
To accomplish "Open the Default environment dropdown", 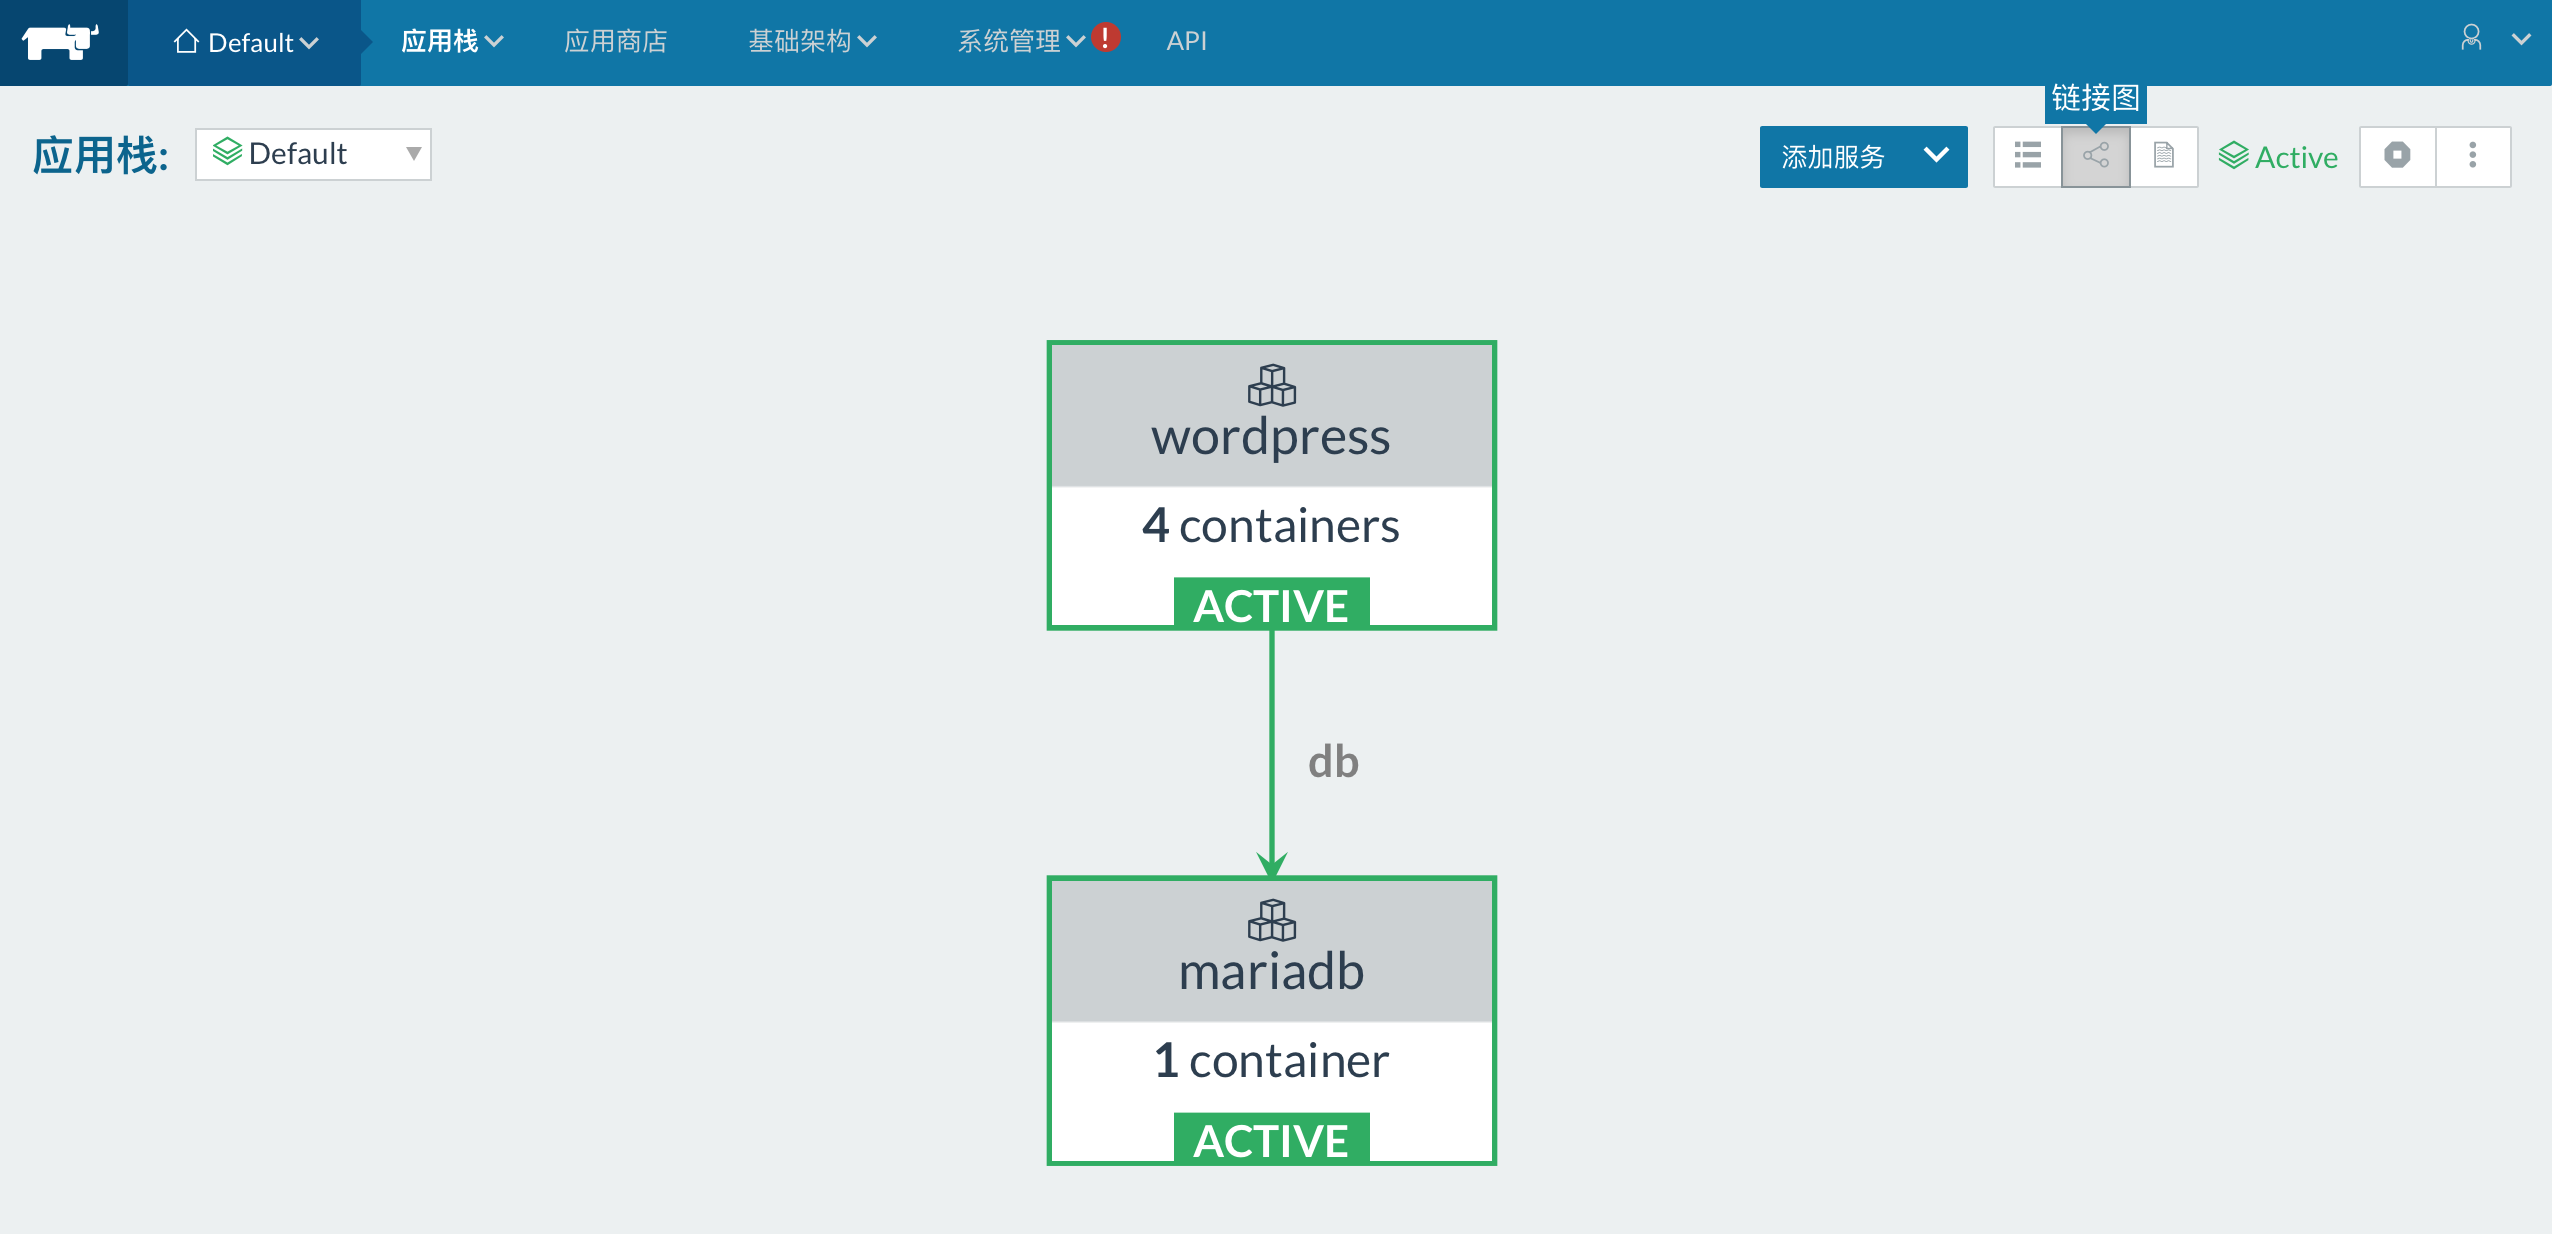I will click(245, 42).
